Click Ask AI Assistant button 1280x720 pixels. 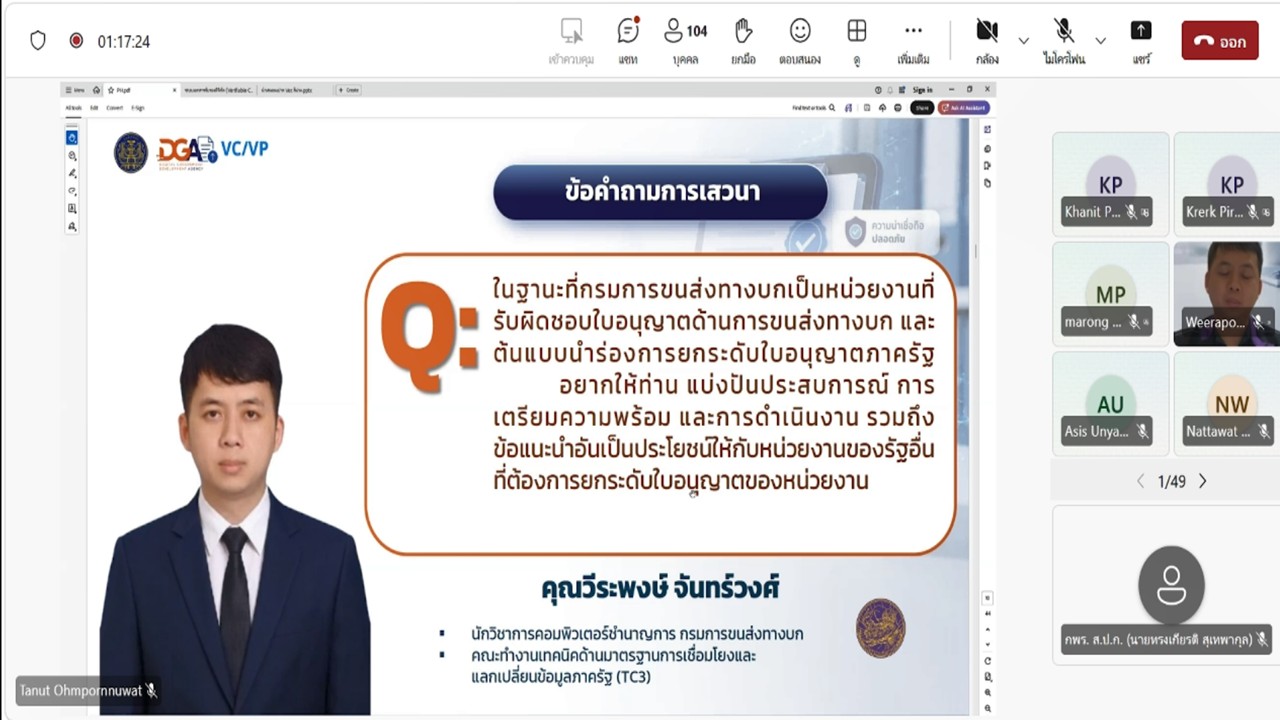pos(964,108)
